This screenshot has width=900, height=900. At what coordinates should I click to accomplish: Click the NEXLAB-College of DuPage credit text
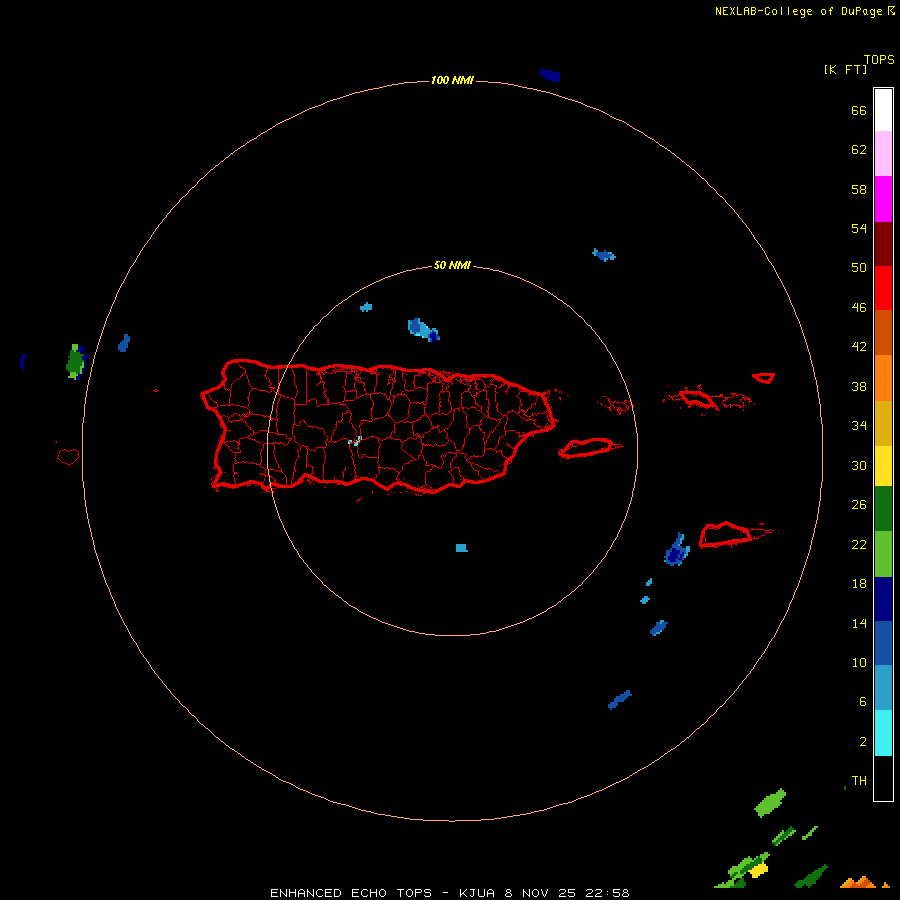(804, 11)
